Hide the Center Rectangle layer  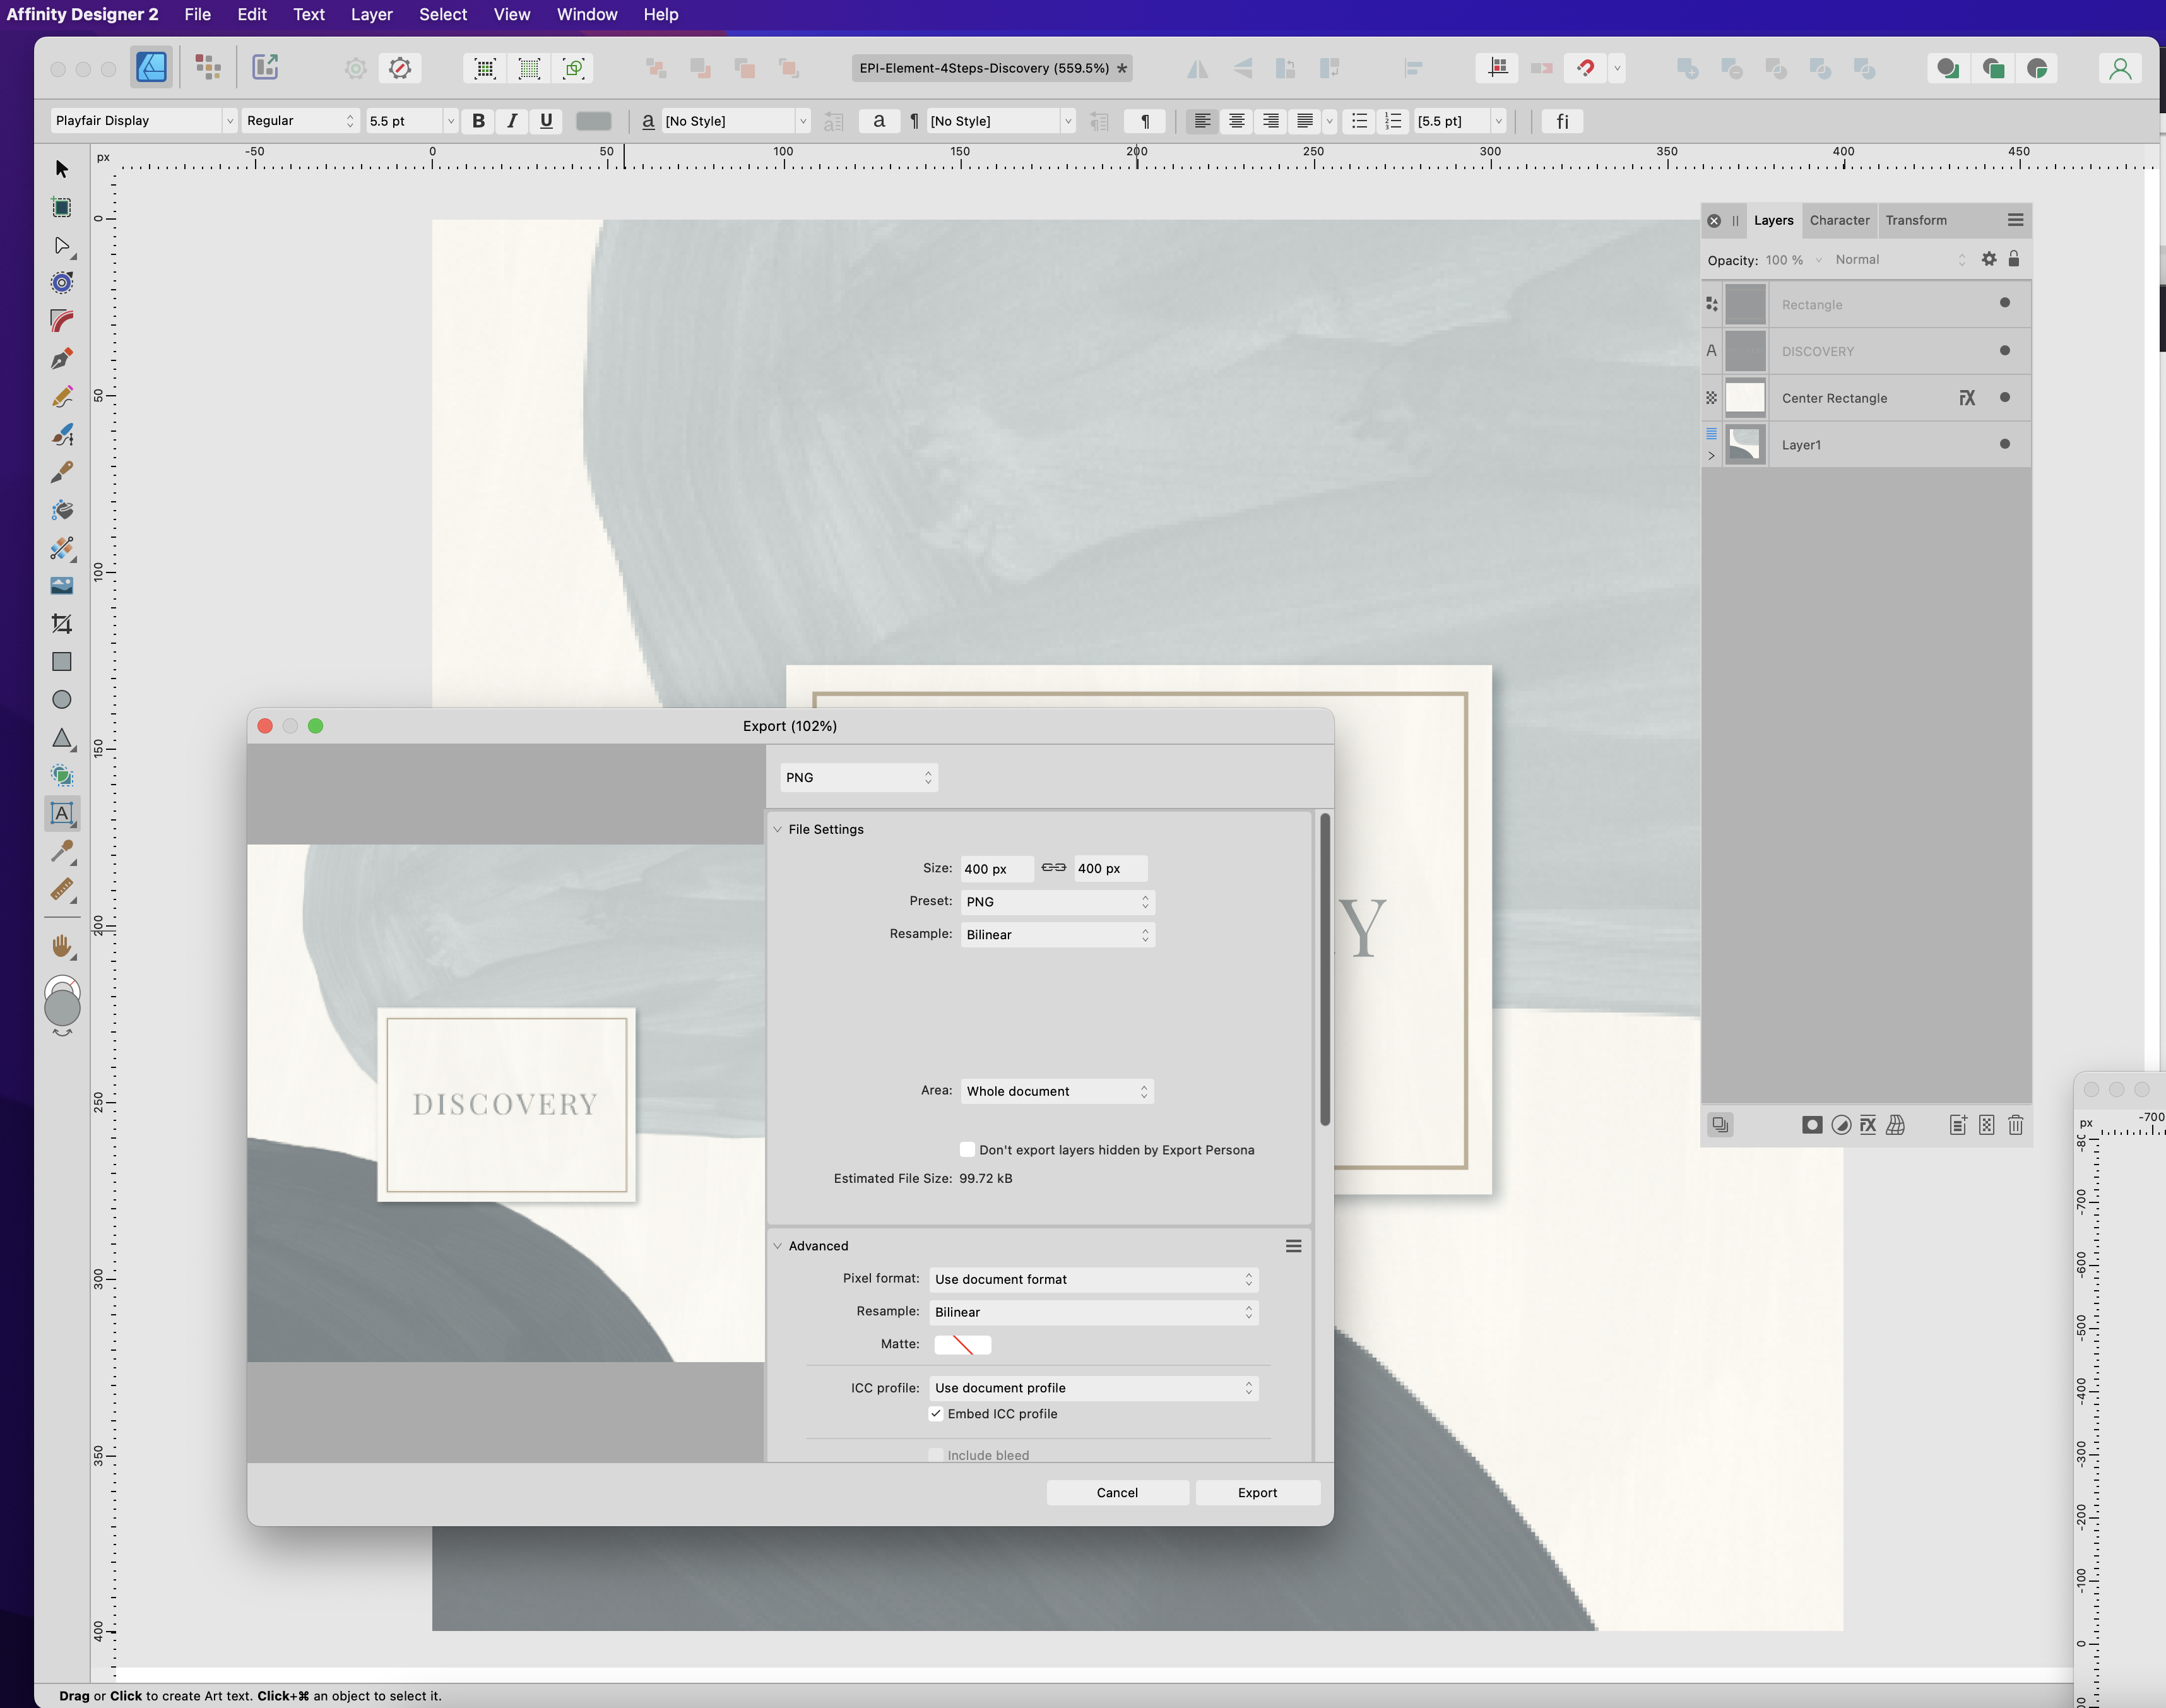(2004, 398)
